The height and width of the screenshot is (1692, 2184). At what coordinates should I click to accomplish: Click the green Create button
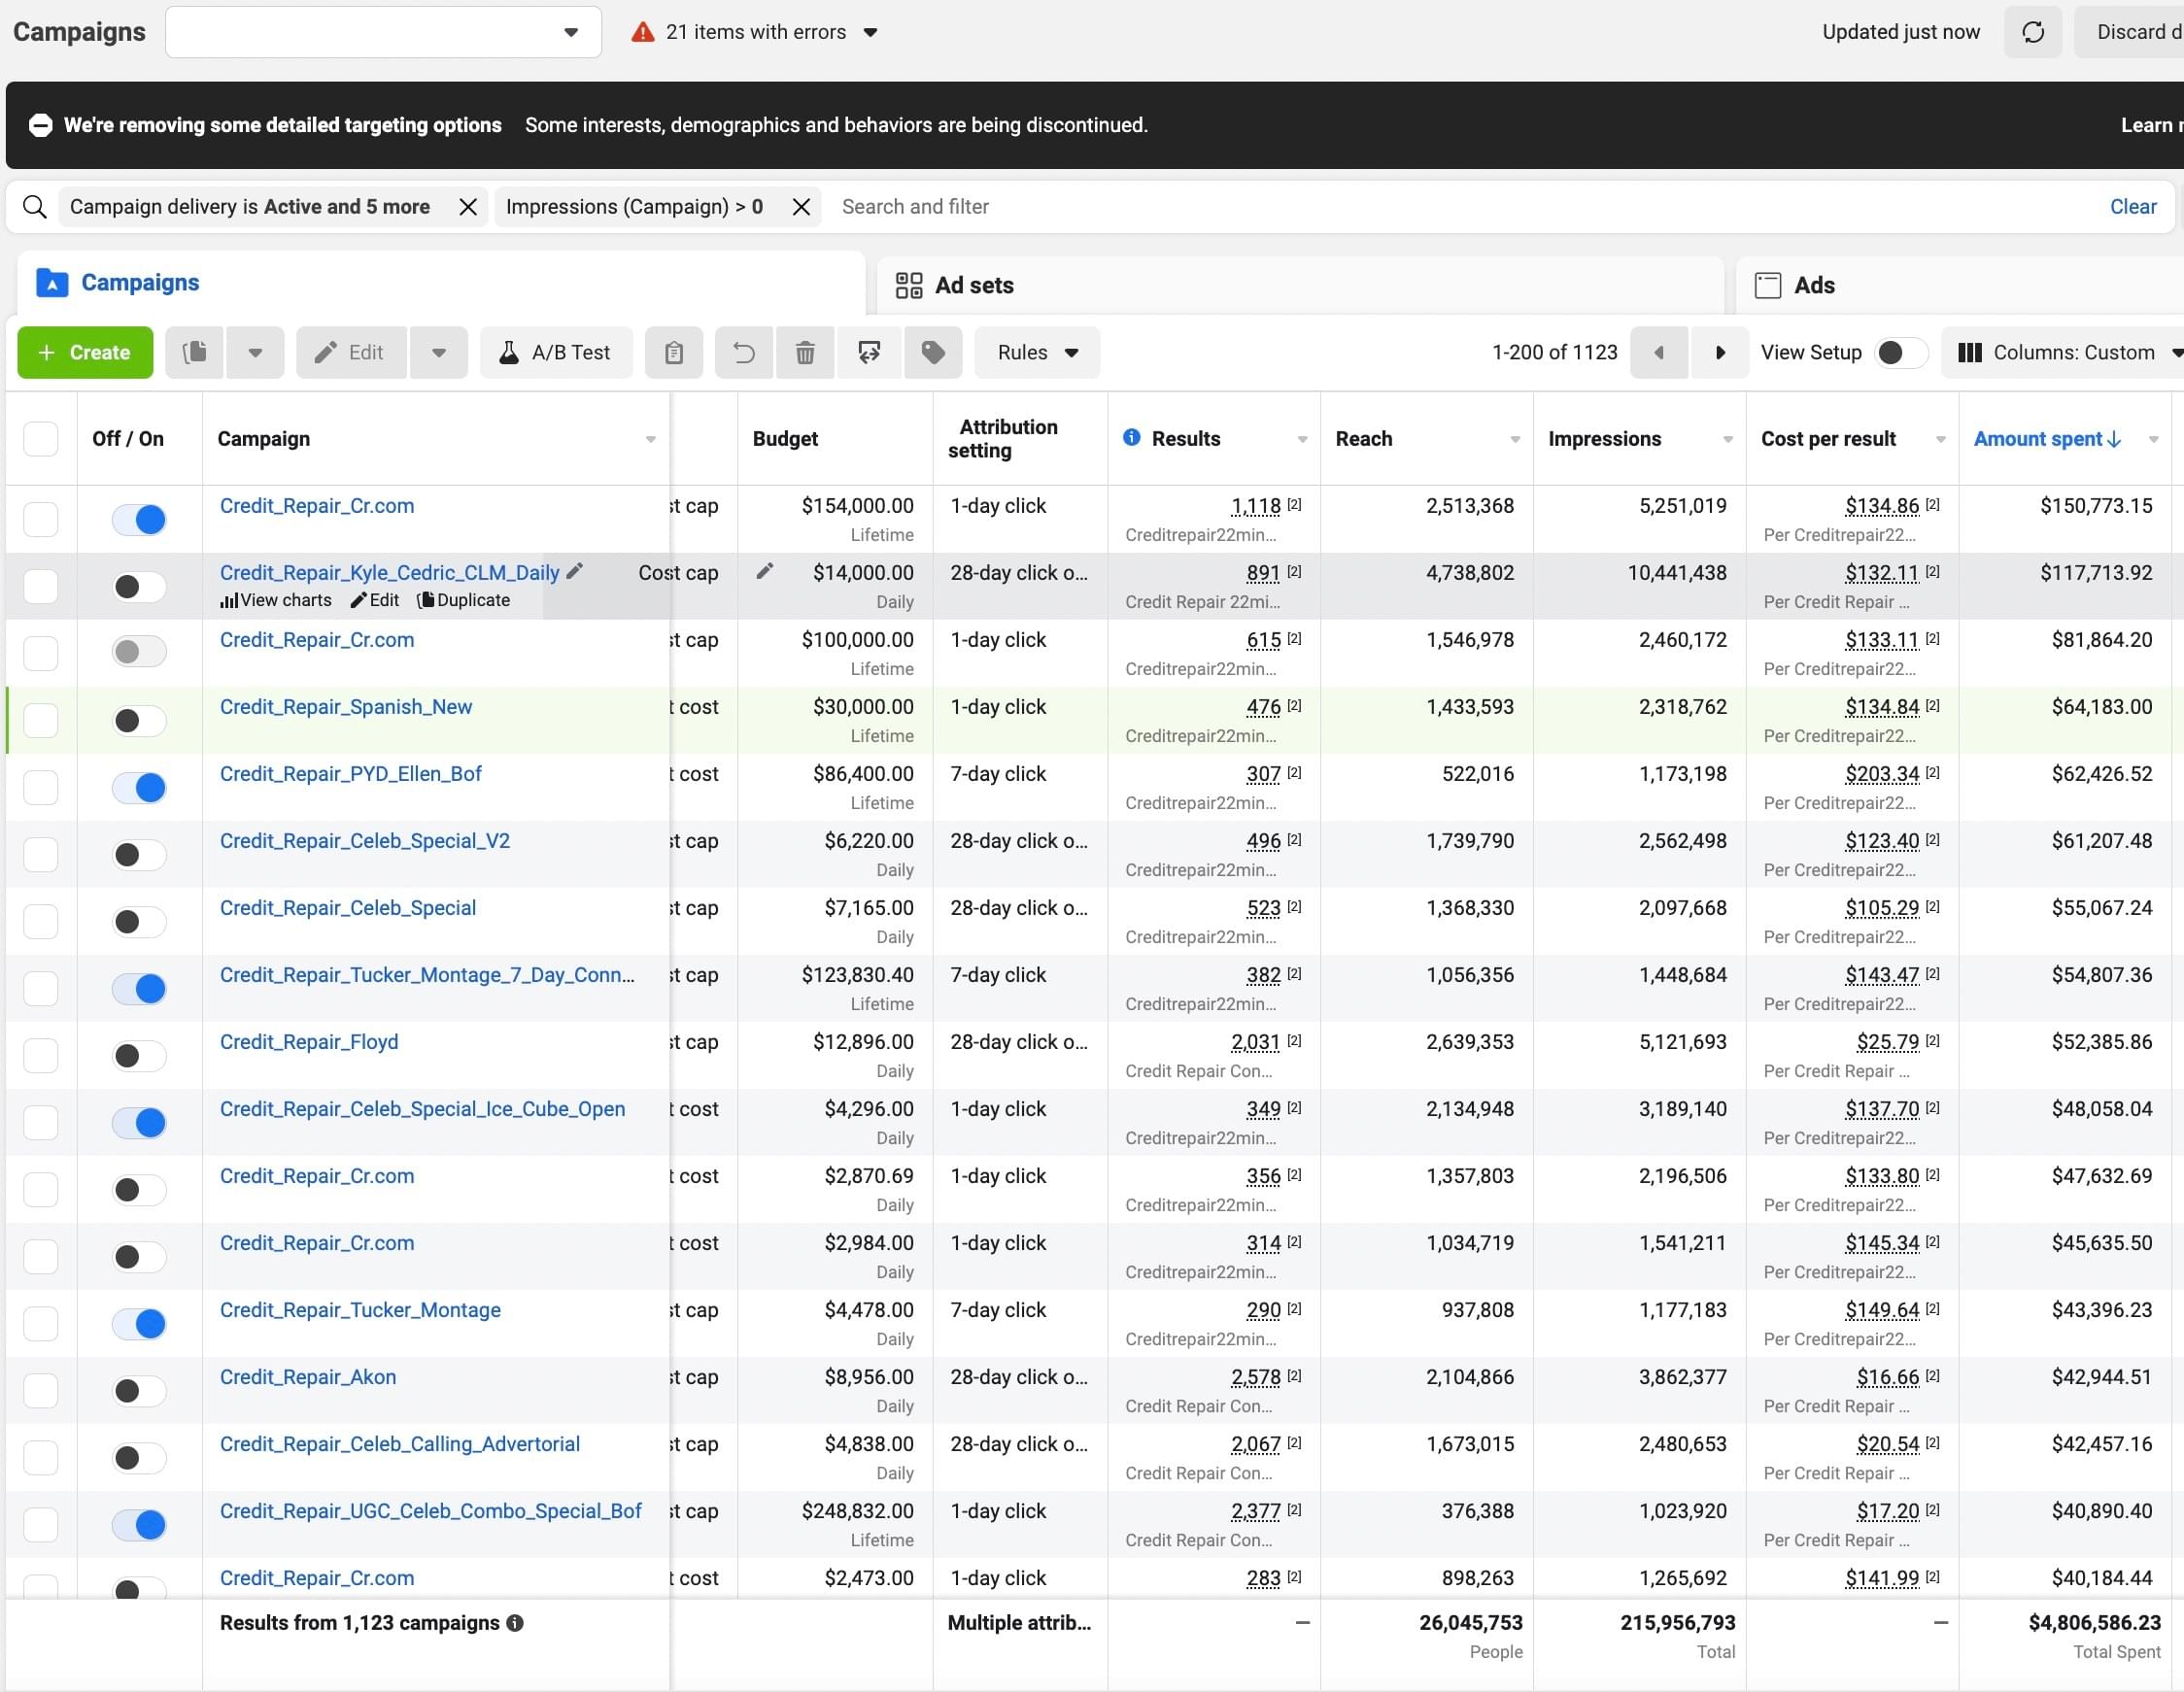click(85, 352)
